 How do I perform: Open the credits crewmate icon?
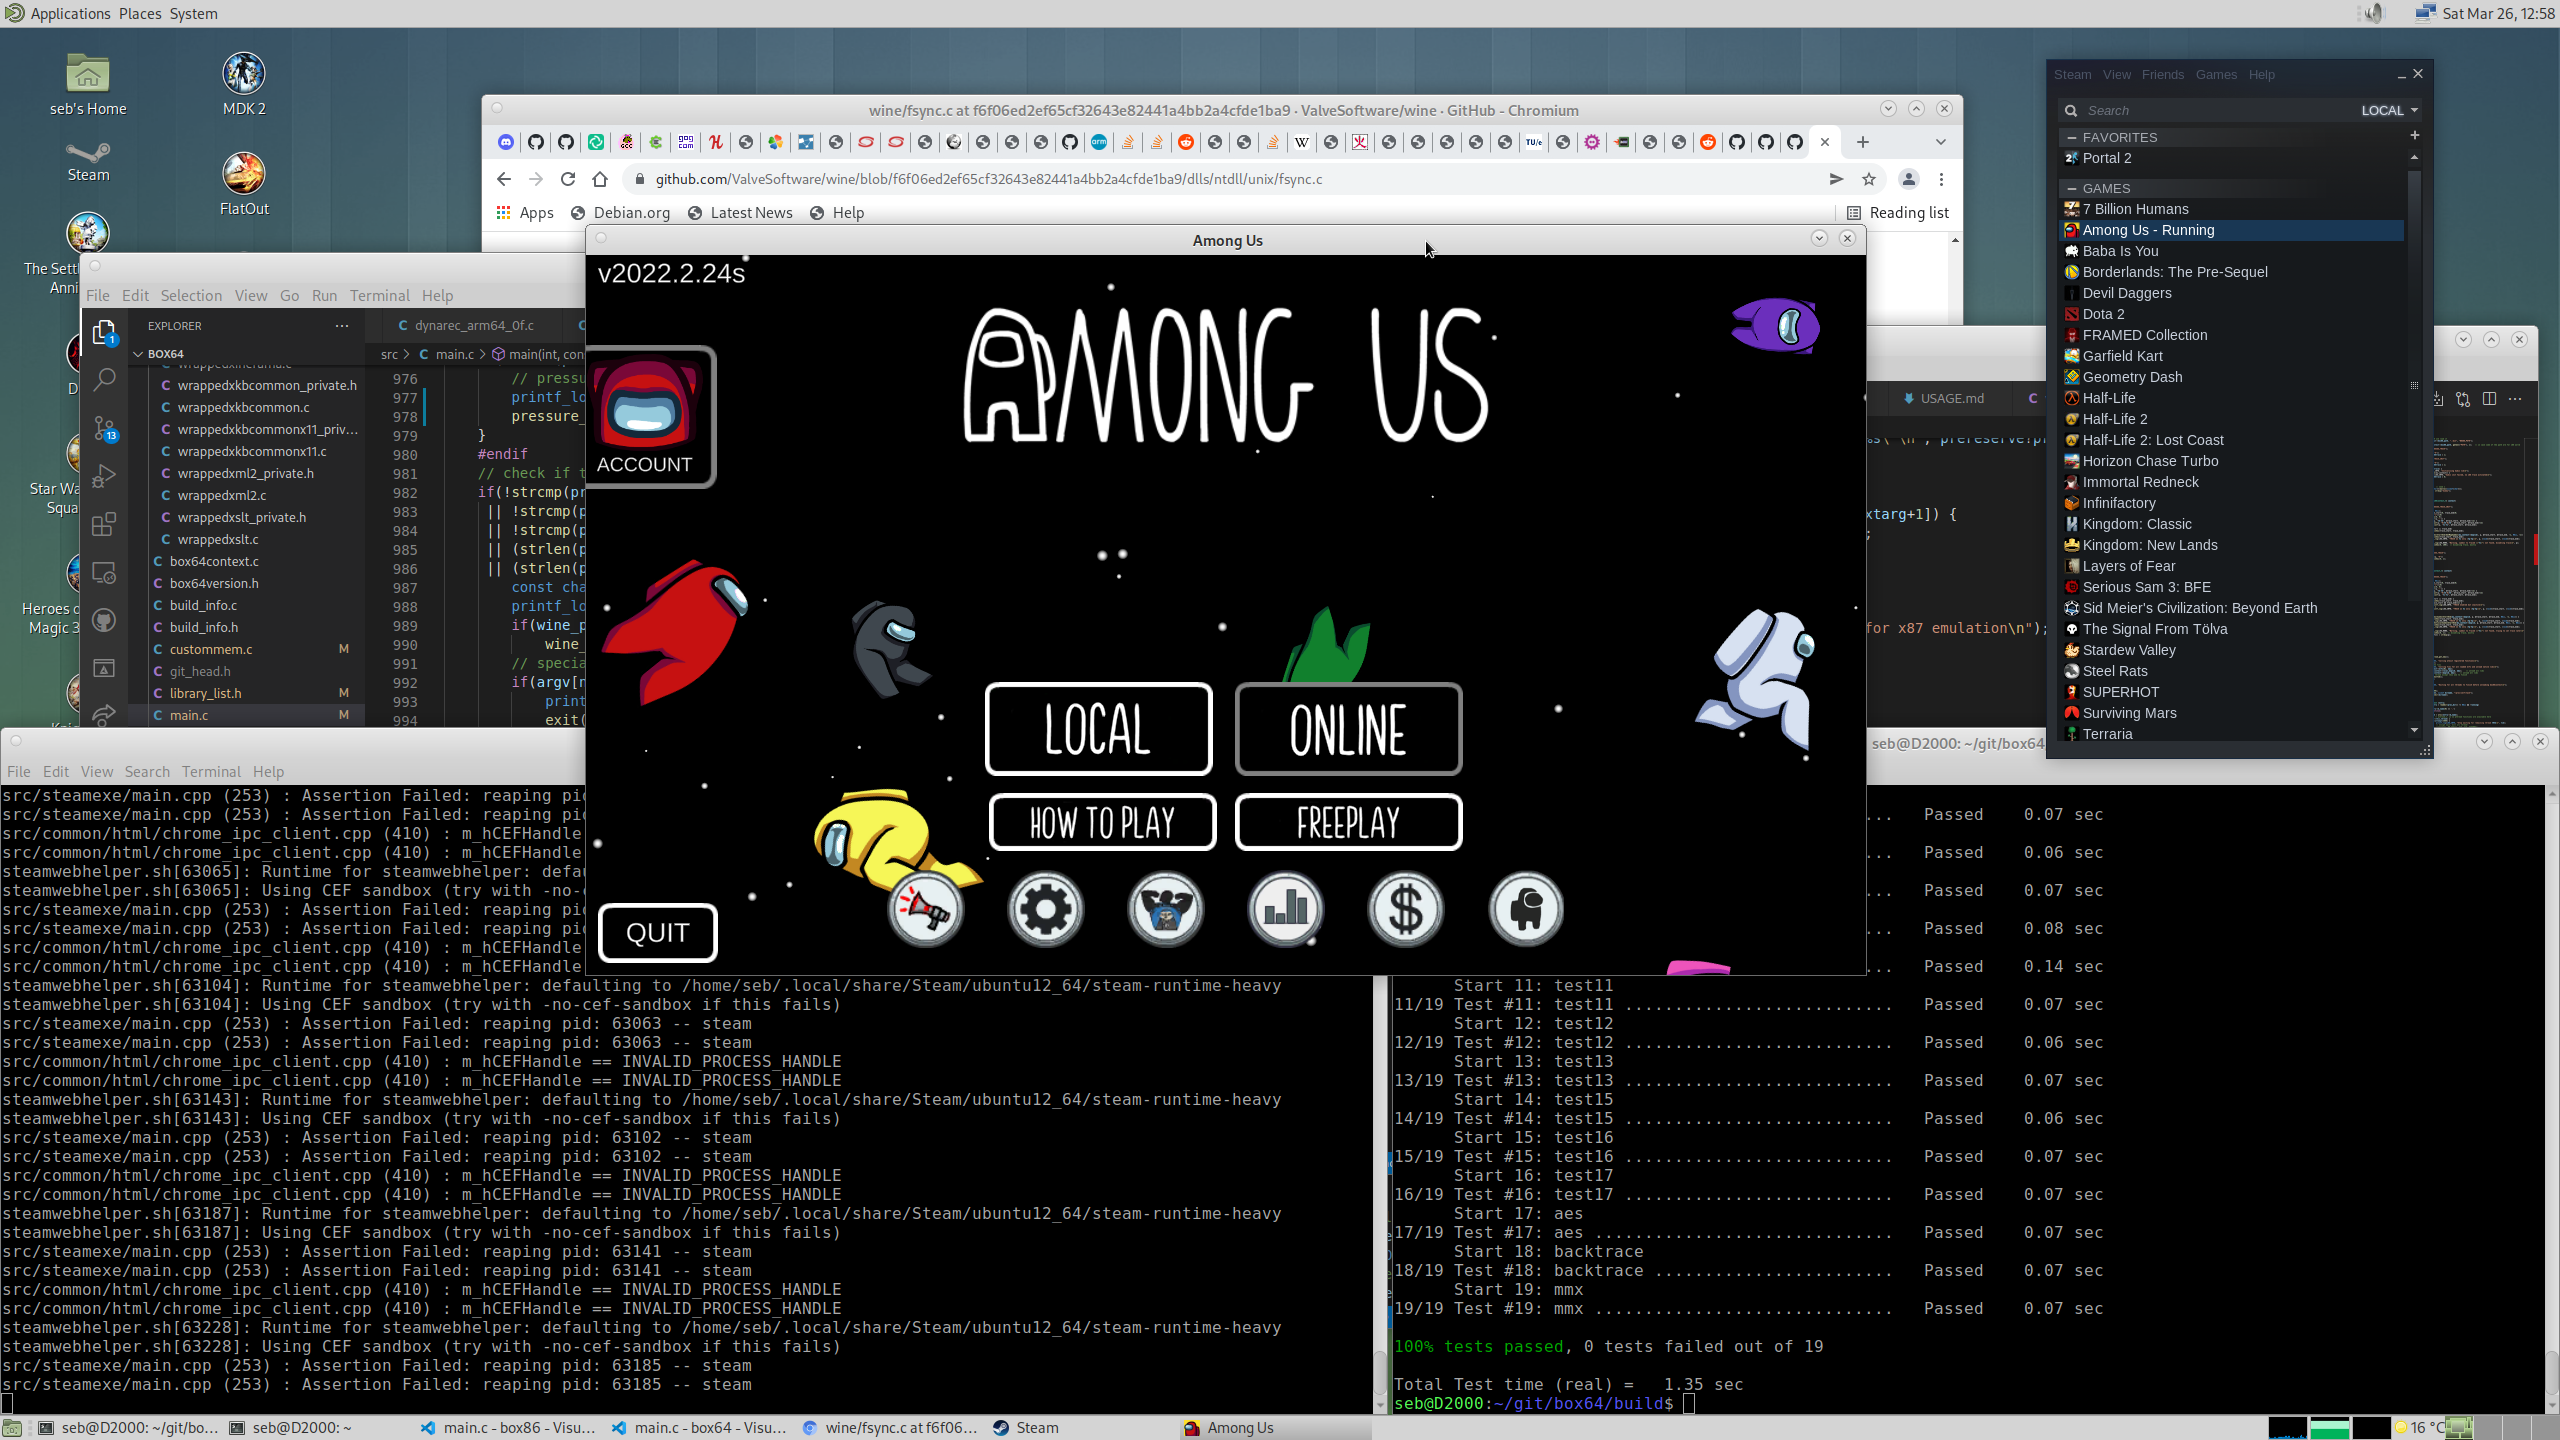coord(1525,909)
